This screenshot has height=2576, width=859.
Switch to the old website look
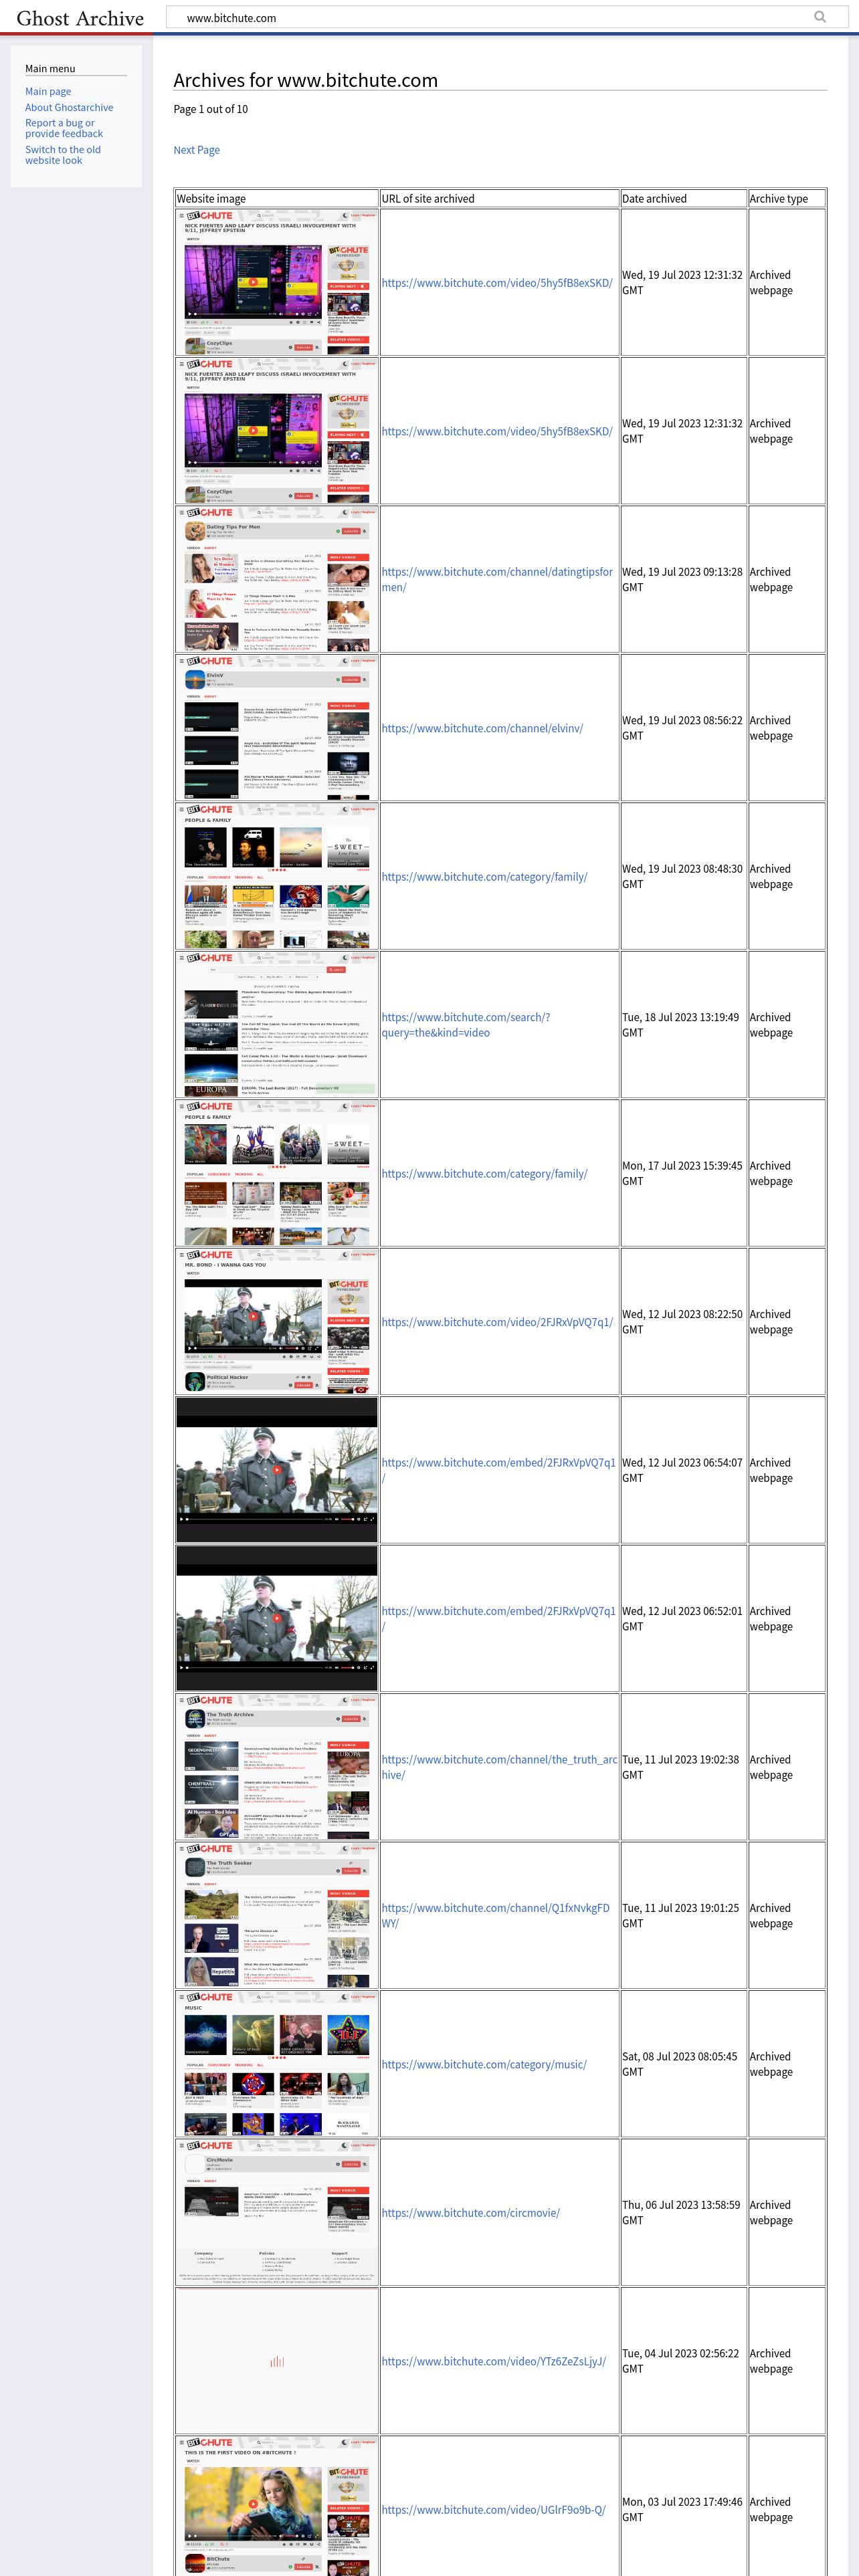click(63, 155)
